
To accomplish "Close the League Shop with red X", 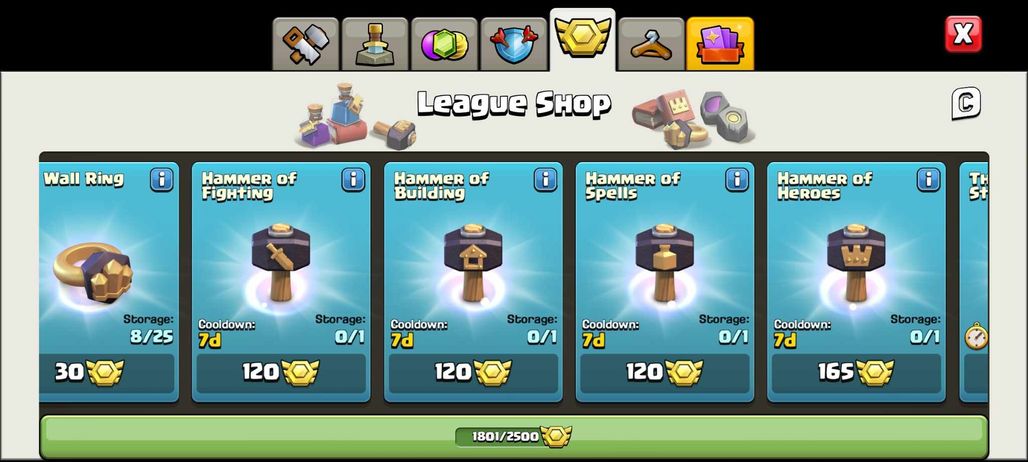I will (x=963, y=34).
